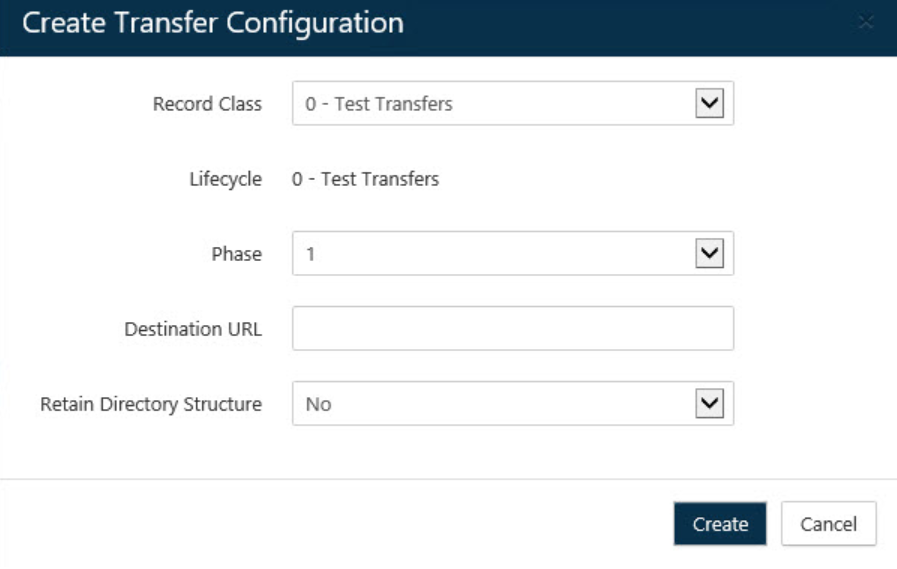Select the Lifecycle value text 0 - Test Transfers

click(x=365, y=180)
